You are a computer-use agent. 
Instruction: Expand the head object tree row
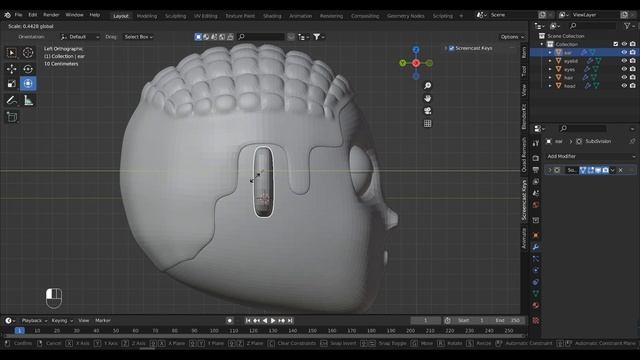550,86
